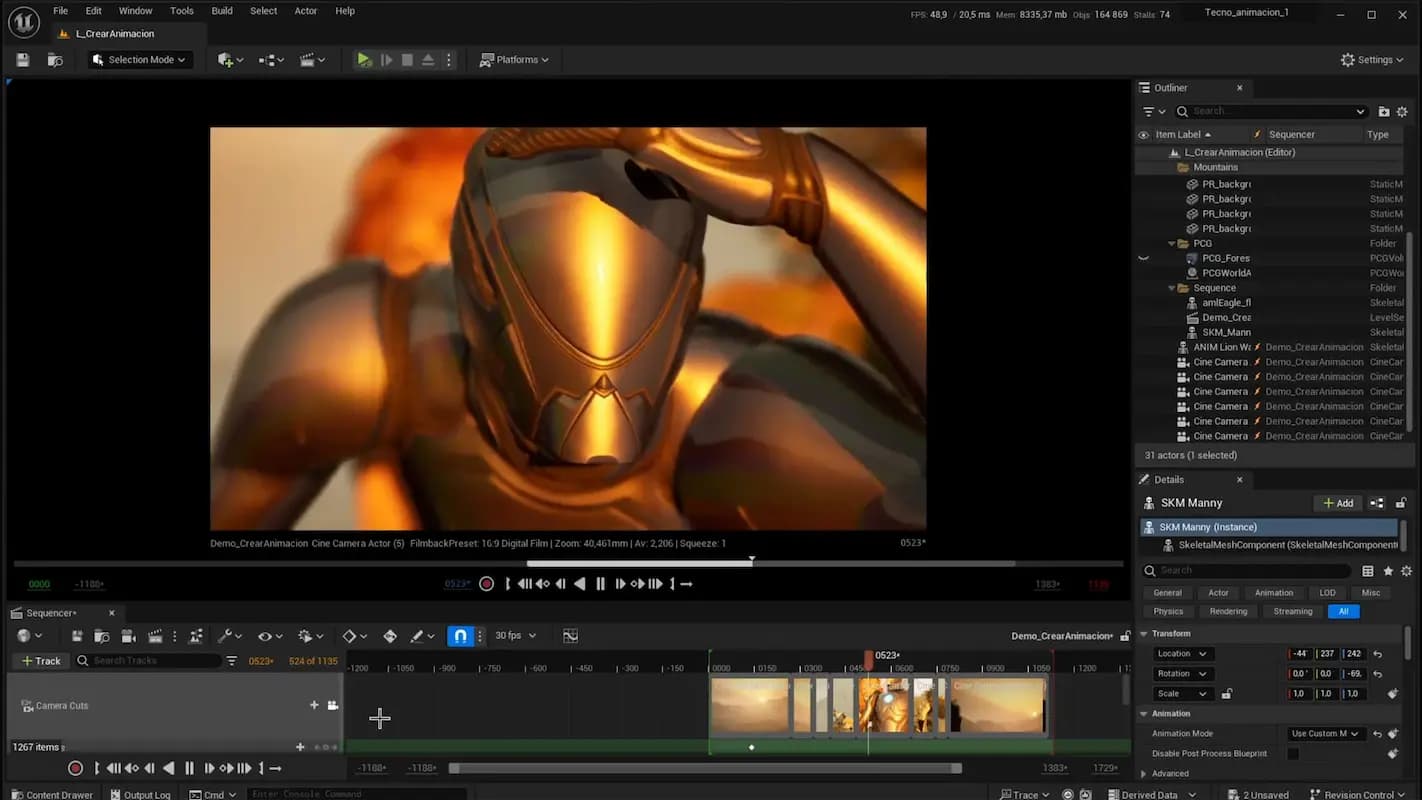This screenshot has width=1422, height=800.
Task: Toggle visibility eye of PCG_Fores row
Action: pyautogui.click(x=1144, y=258)
